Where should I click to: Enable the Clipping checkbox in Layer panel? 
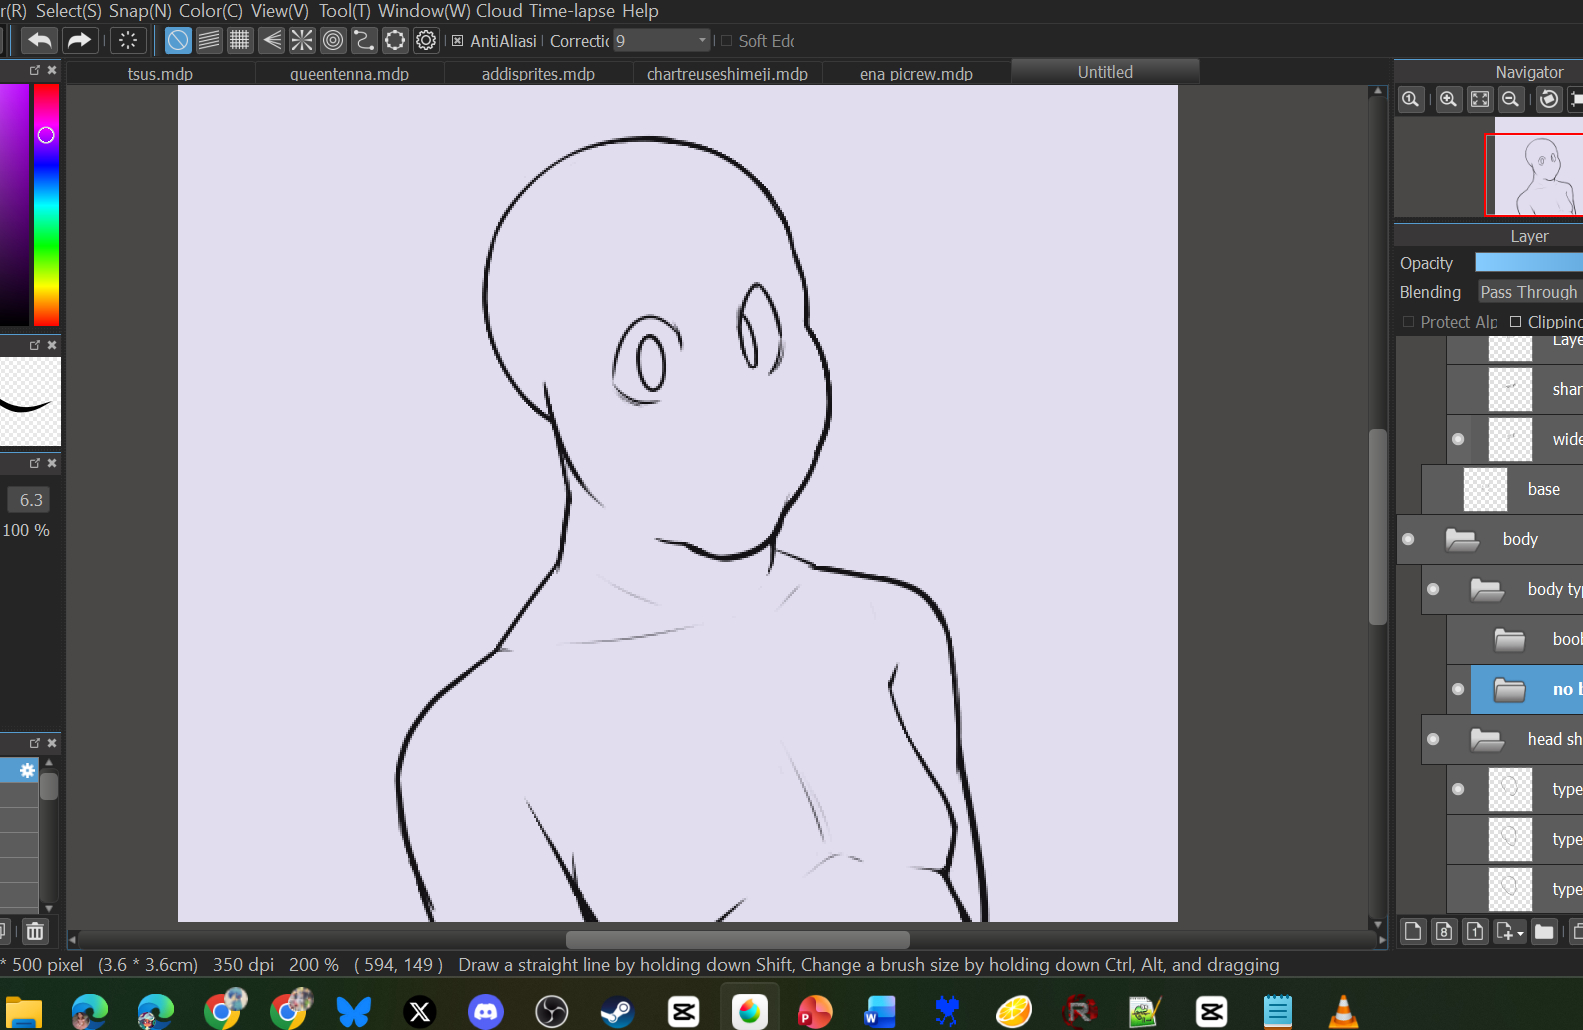click(x=1515, y=322)
